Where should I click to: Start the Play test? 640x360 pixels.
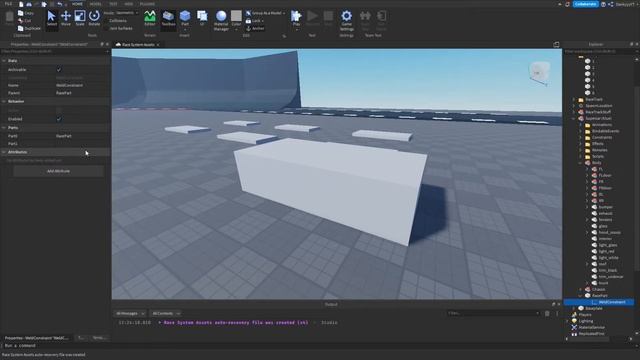[296, 19]
